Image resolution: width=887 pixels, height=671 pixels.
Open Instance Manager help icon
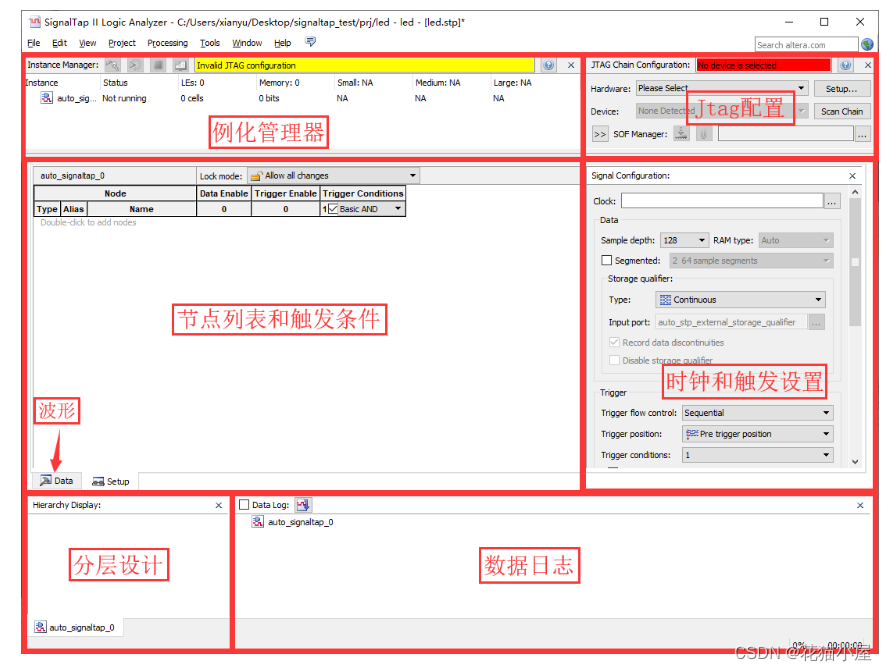(548, 65)
